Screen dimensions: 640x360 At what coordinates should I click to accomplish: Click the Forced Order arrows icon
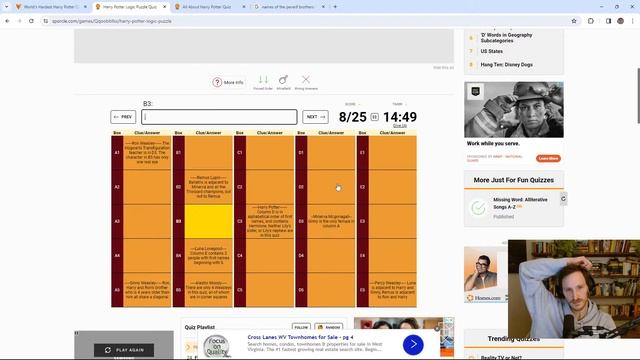coord(263,80)
